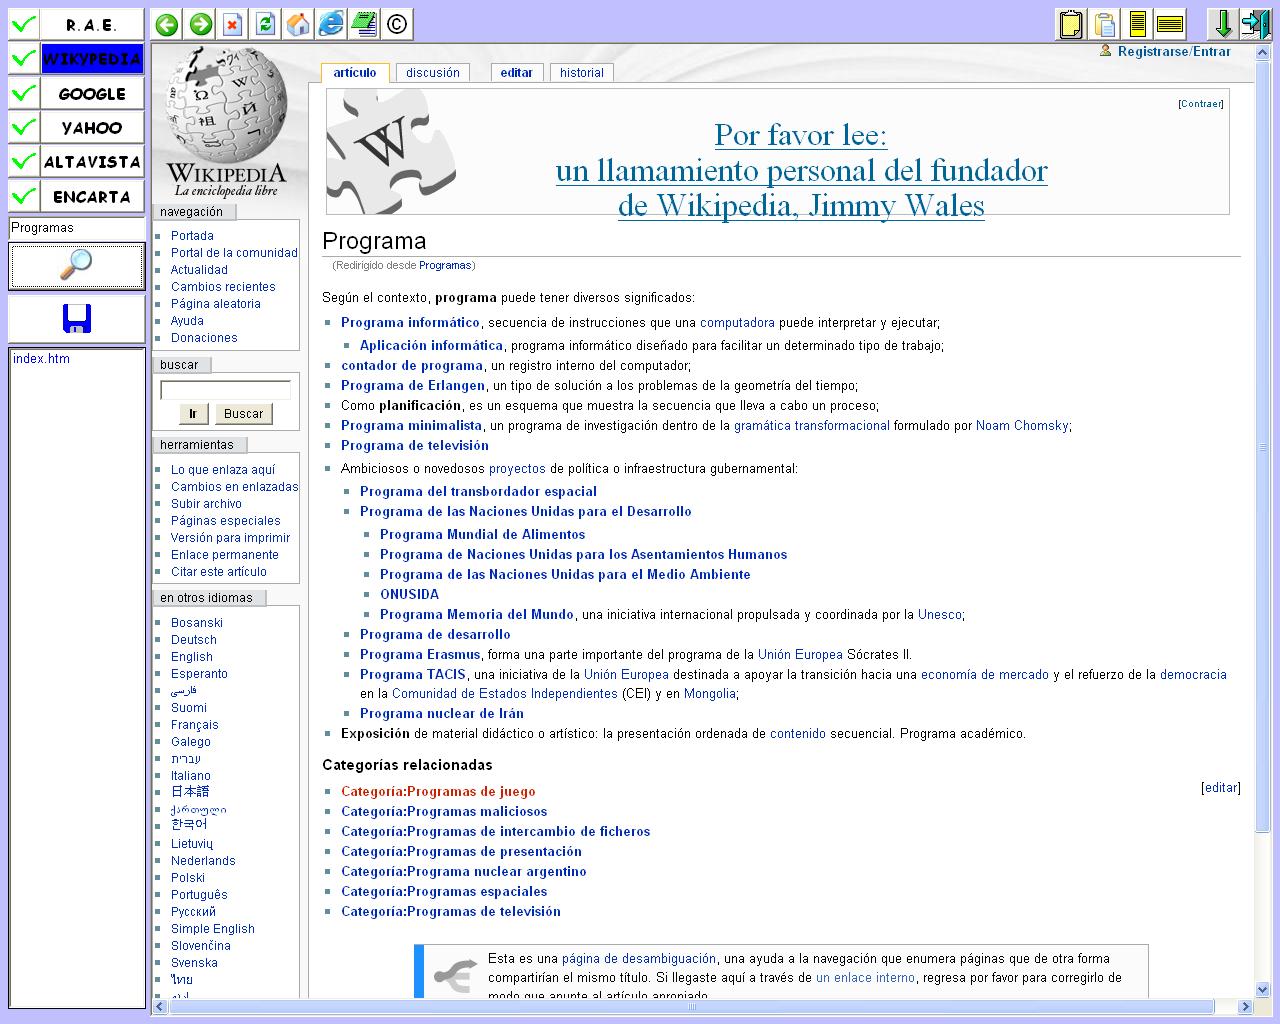Open the Donaciones navigation link
Viewport: 1280px width, 1024px height.
204,338
